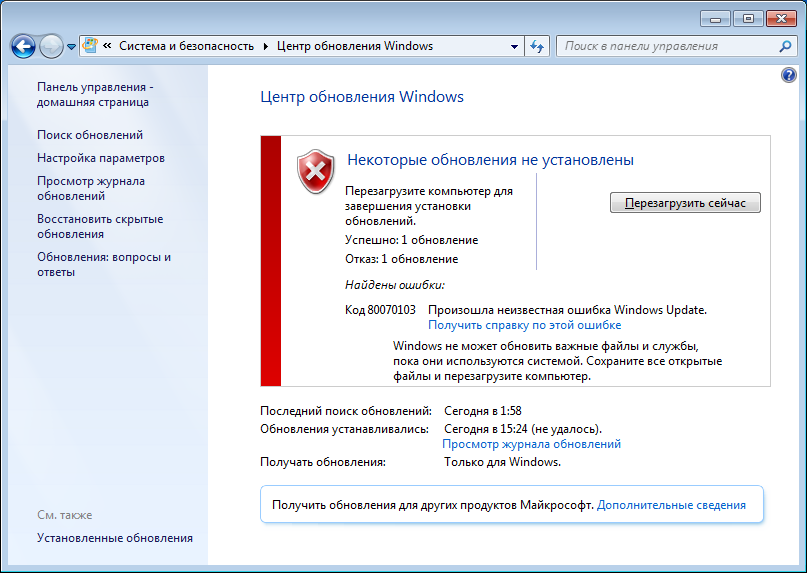Click the Control Panel icon in address bar
The height and width of the screenshot is (573, 807).
(90, 45)
